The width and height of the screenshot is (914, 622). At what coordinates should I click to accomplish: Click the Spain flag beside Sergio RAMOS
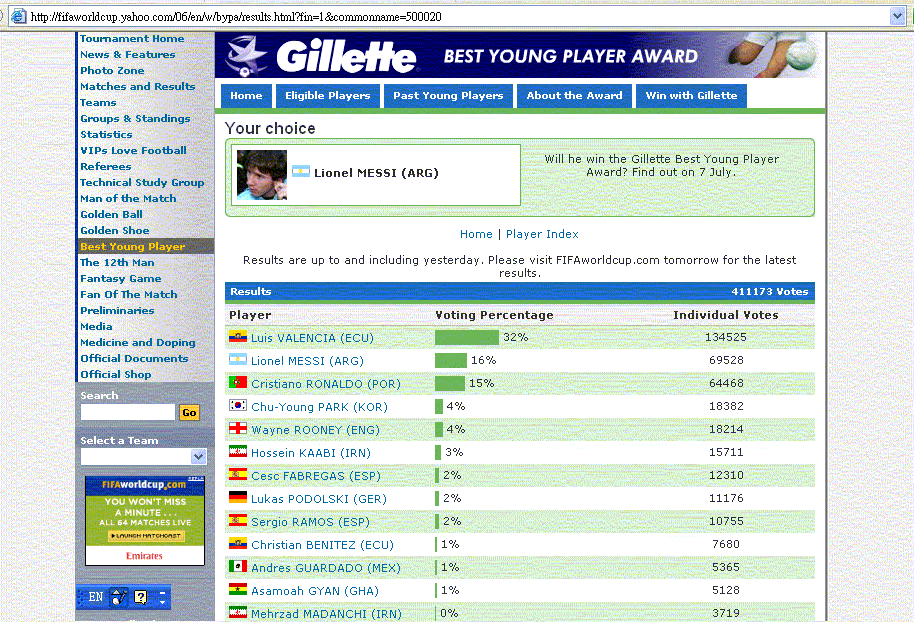click(238, 521)
